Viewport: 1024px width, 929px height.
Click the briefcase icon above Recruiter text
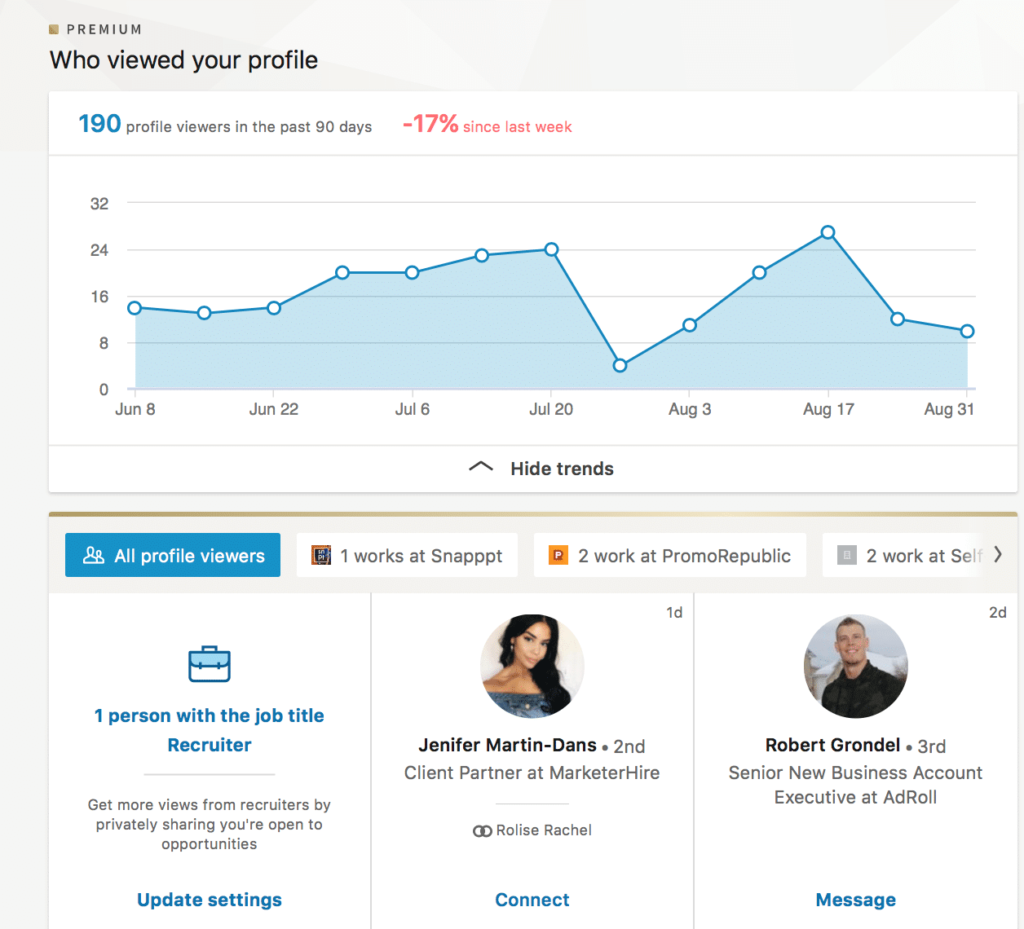[209, 664]
